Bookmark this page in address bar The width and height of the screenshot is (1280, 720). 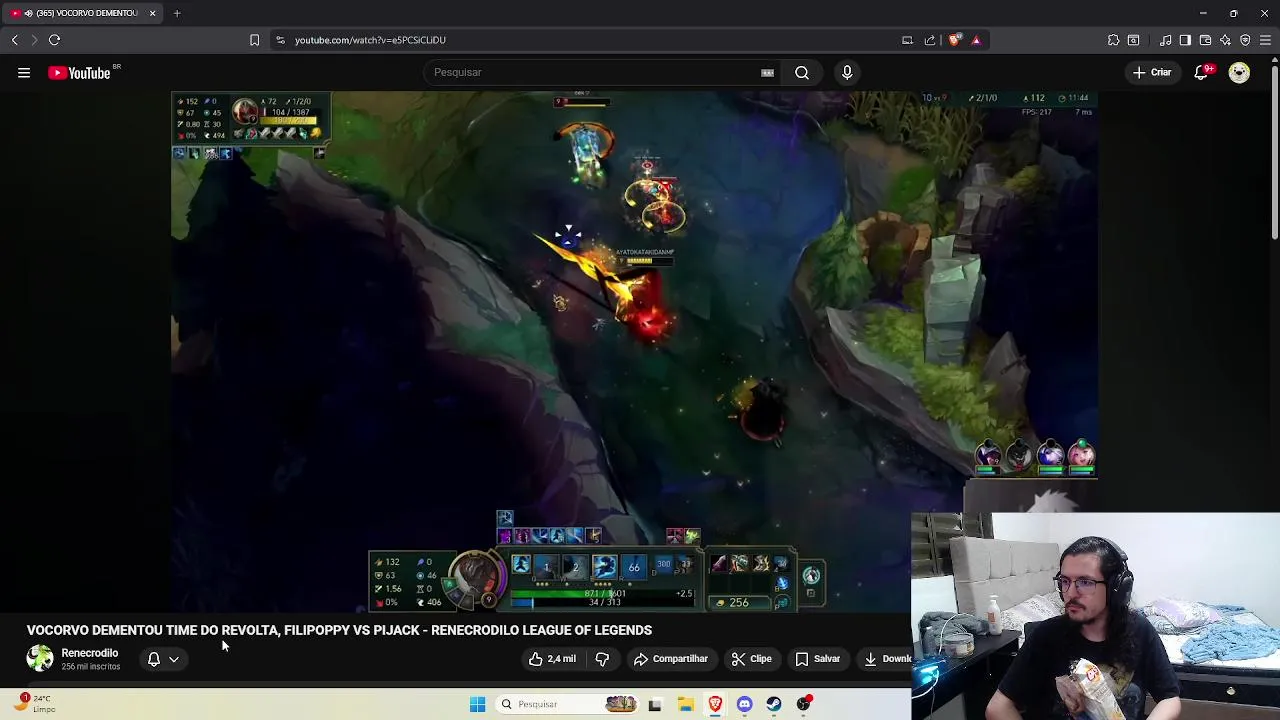pos(254,40)
